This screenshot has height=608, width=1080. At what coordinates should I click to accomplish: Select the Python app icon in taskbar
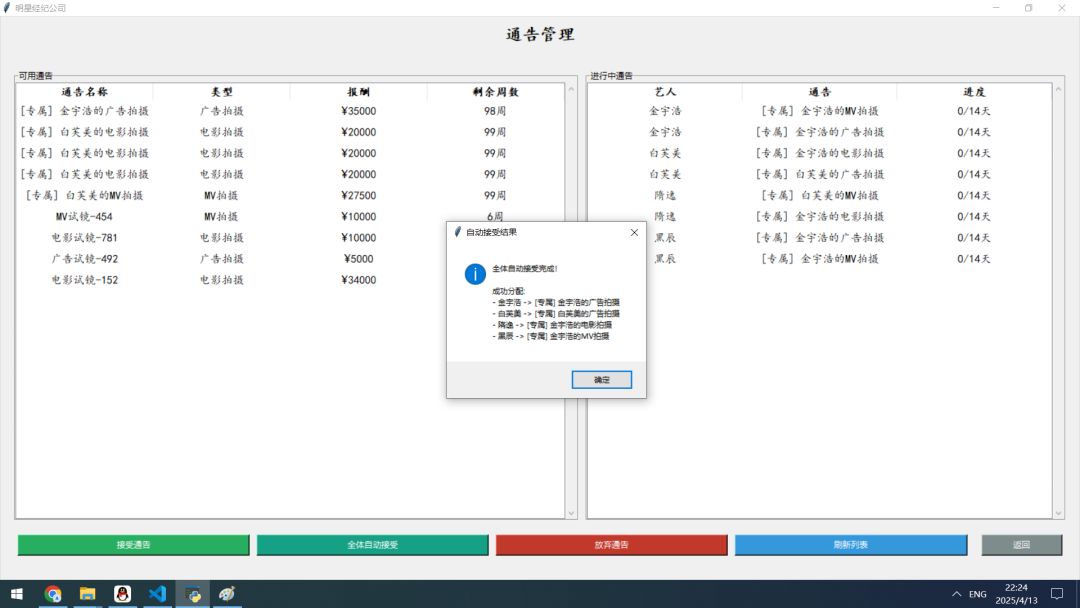[x=192, y=594]
